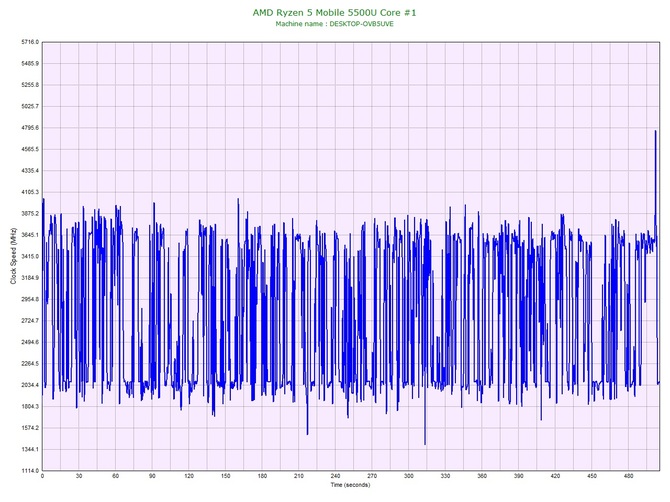The width and height of the screenshot is (670, 502).
Task: Click the 2724.7 y-axis value
Action: click(30, 320)
